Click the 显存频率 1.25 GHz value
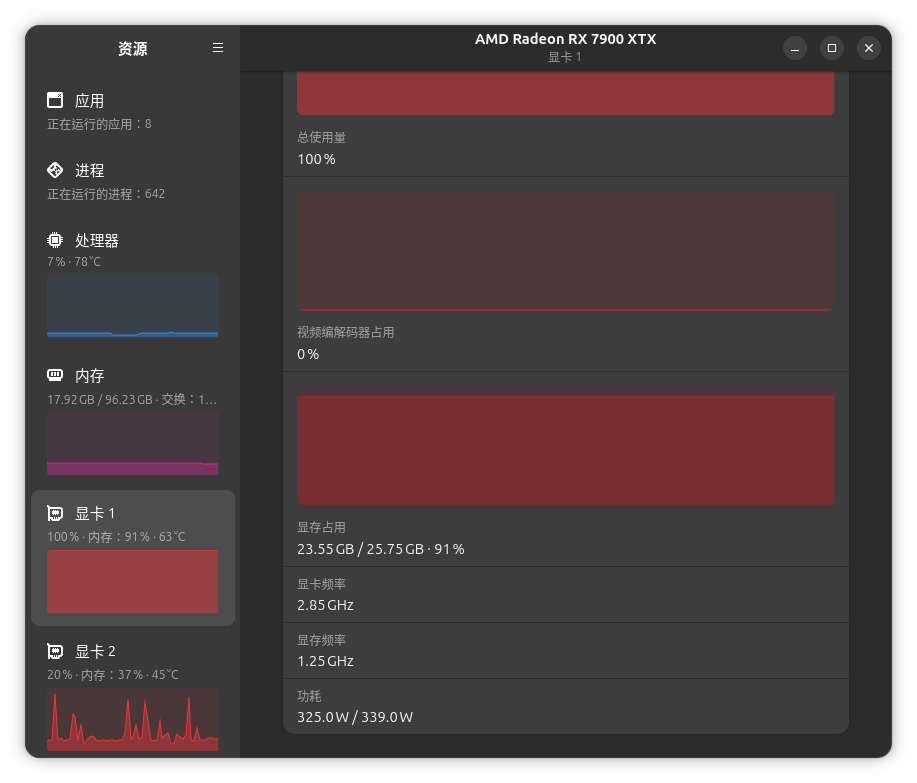The image size is (917, 783). pyautogui.click(x=325, y=661)
